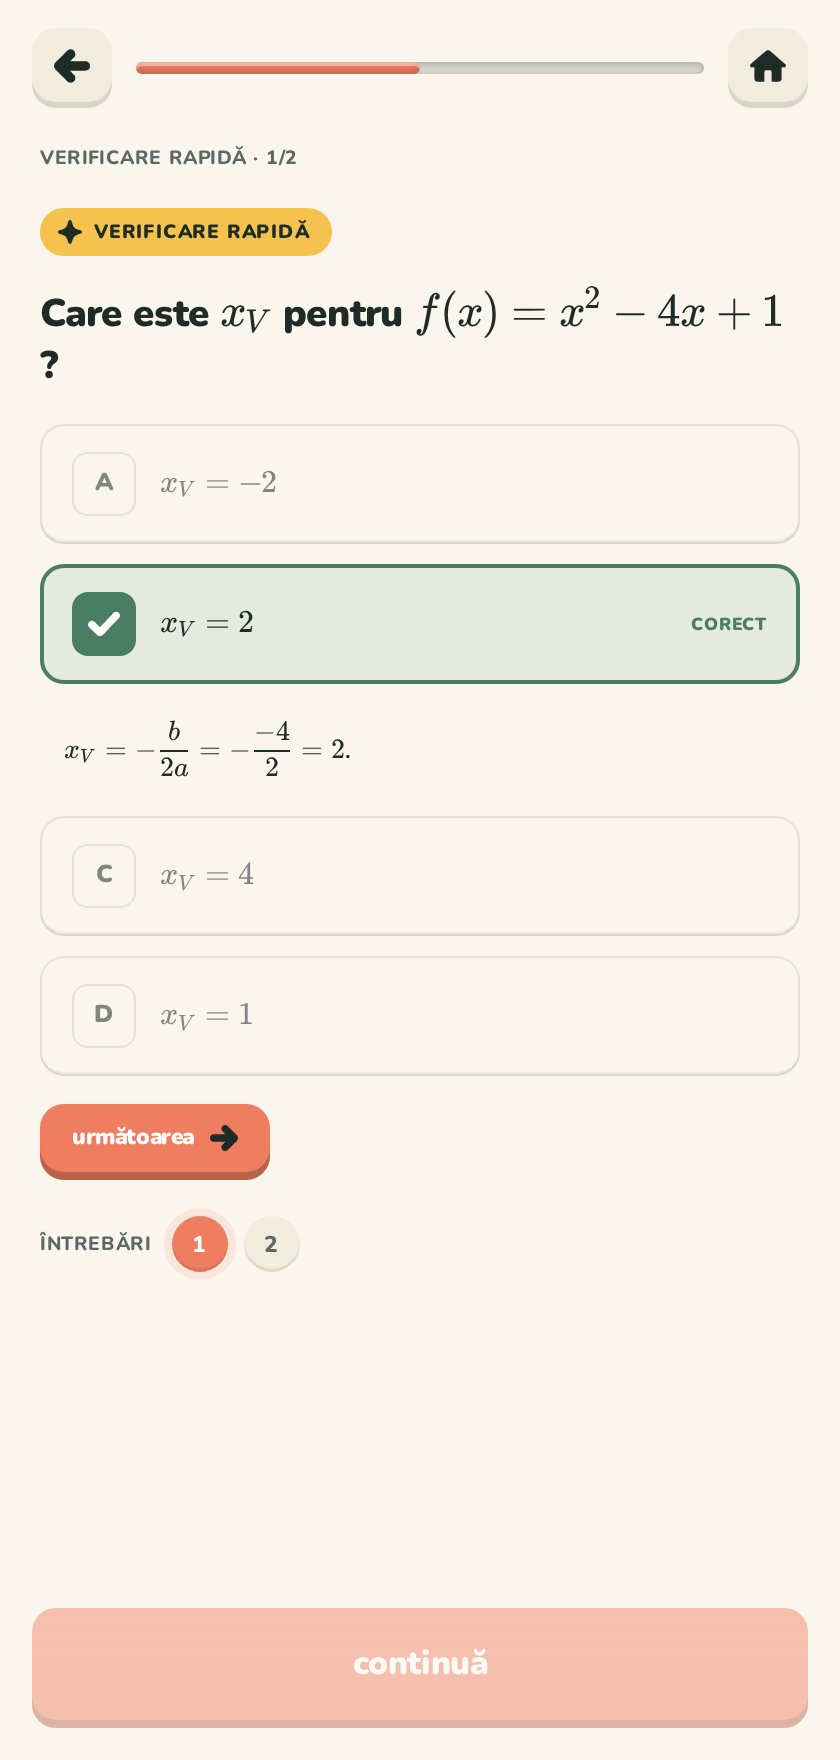This screenshot has width=840, height=1760.
Task: Select answer option xV = 1
Action: (420, 1016)
